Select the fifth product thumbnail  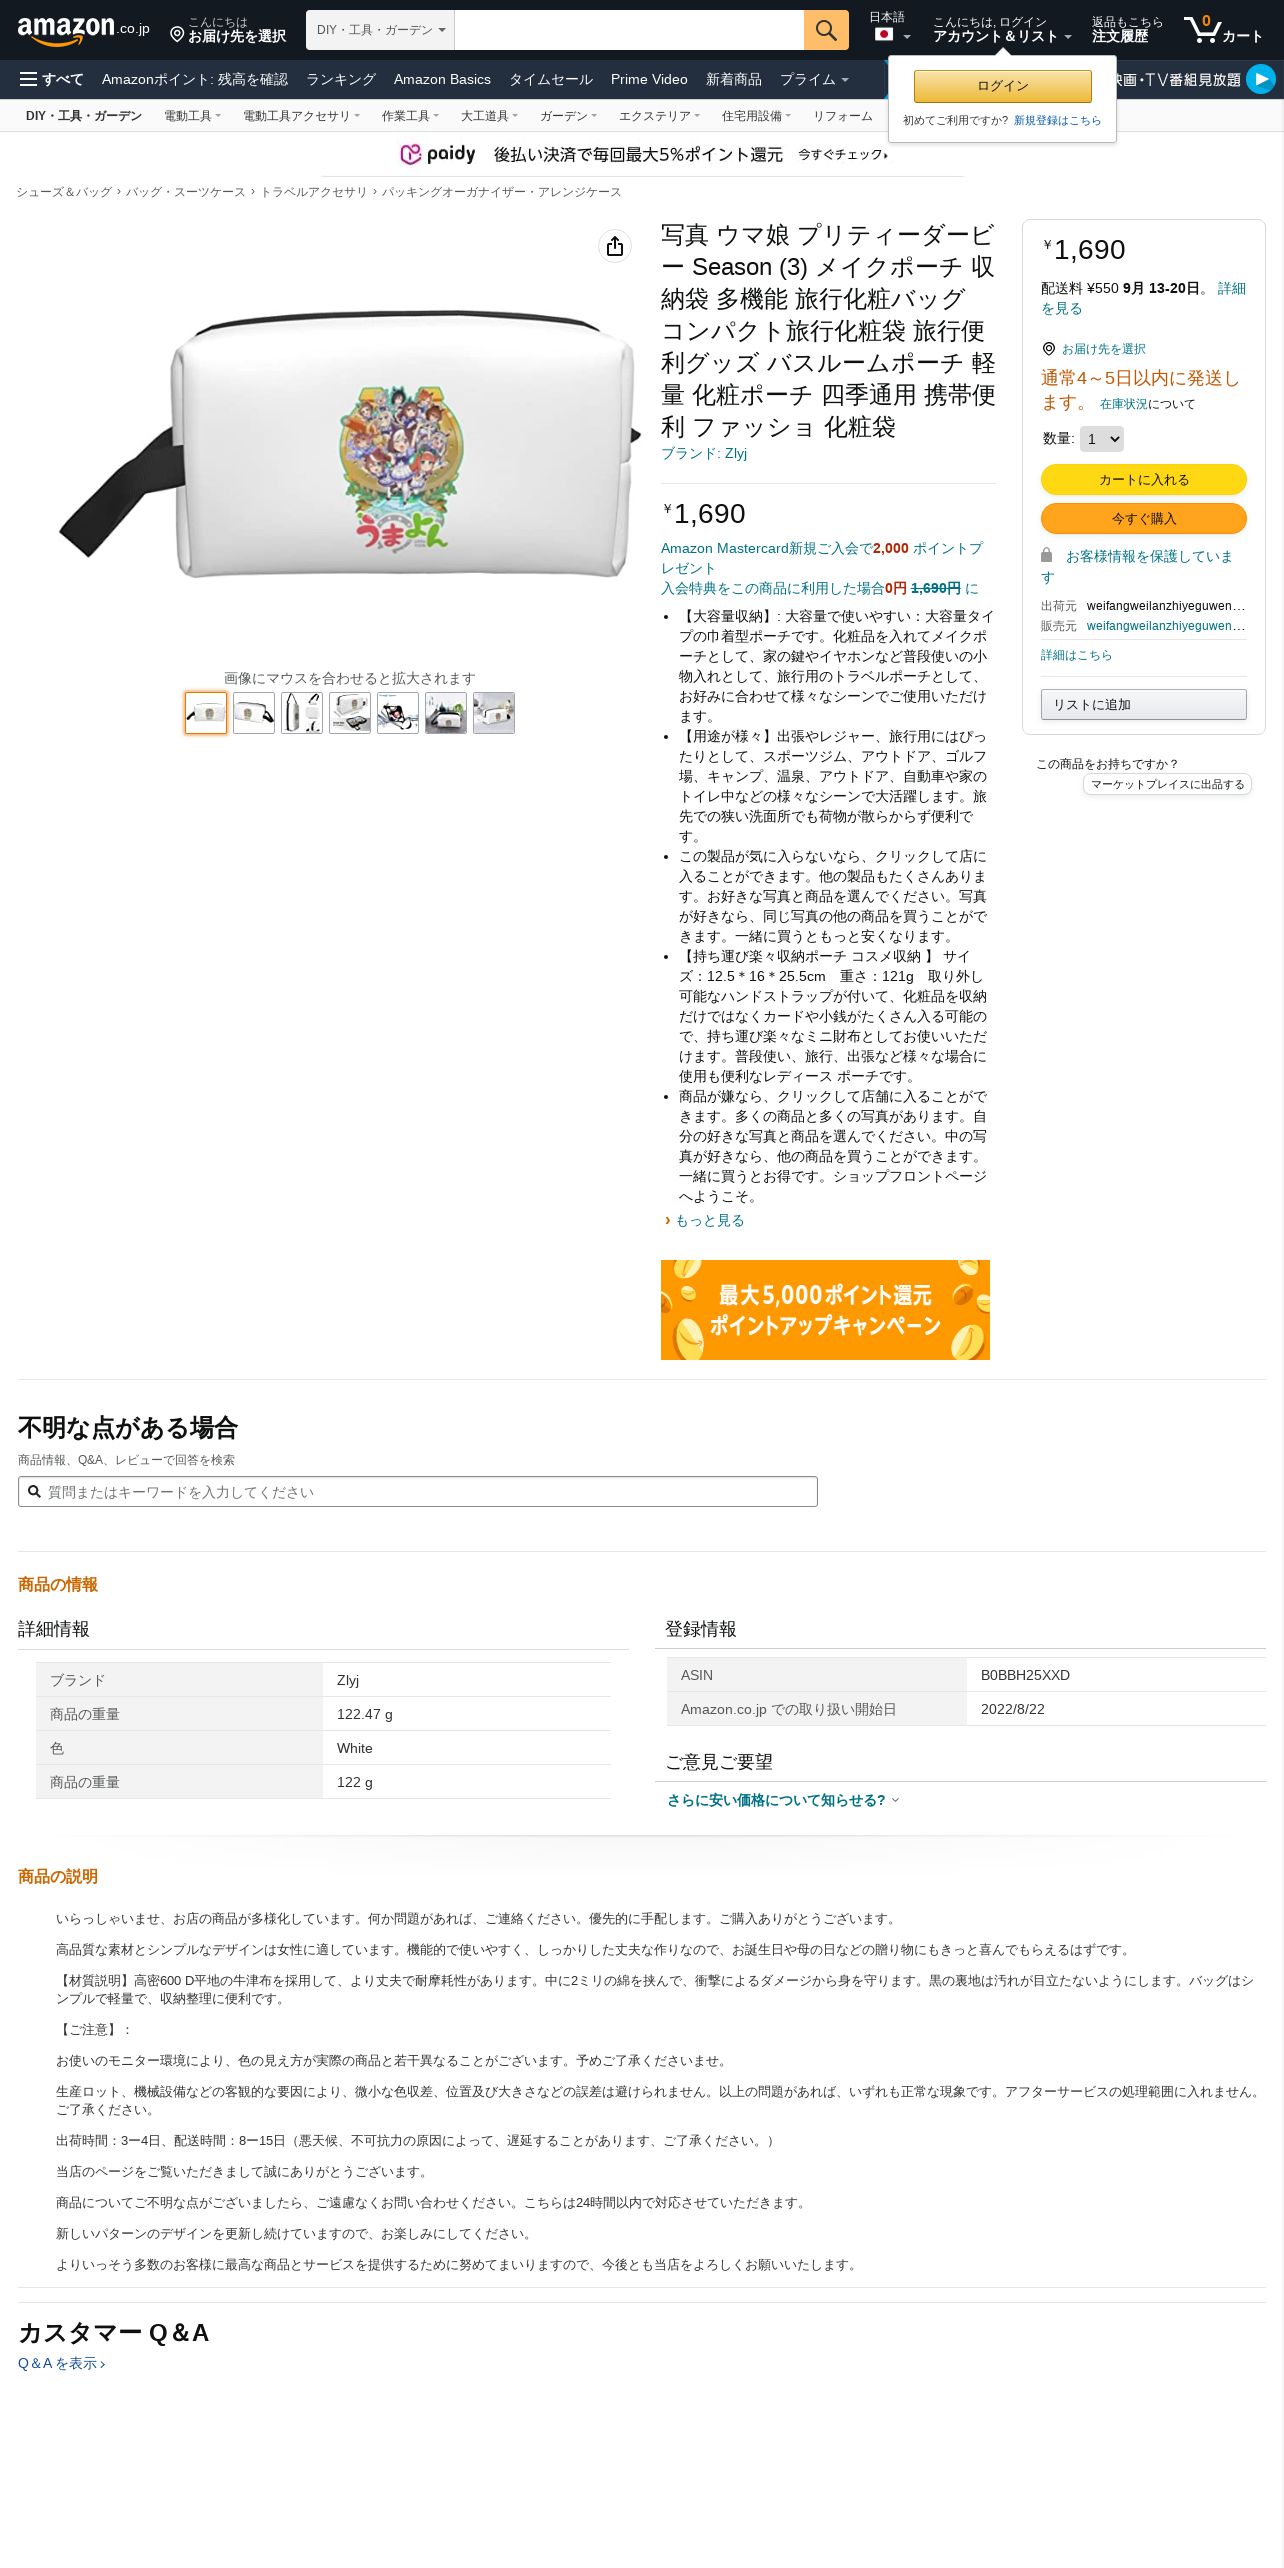[398, 713]
